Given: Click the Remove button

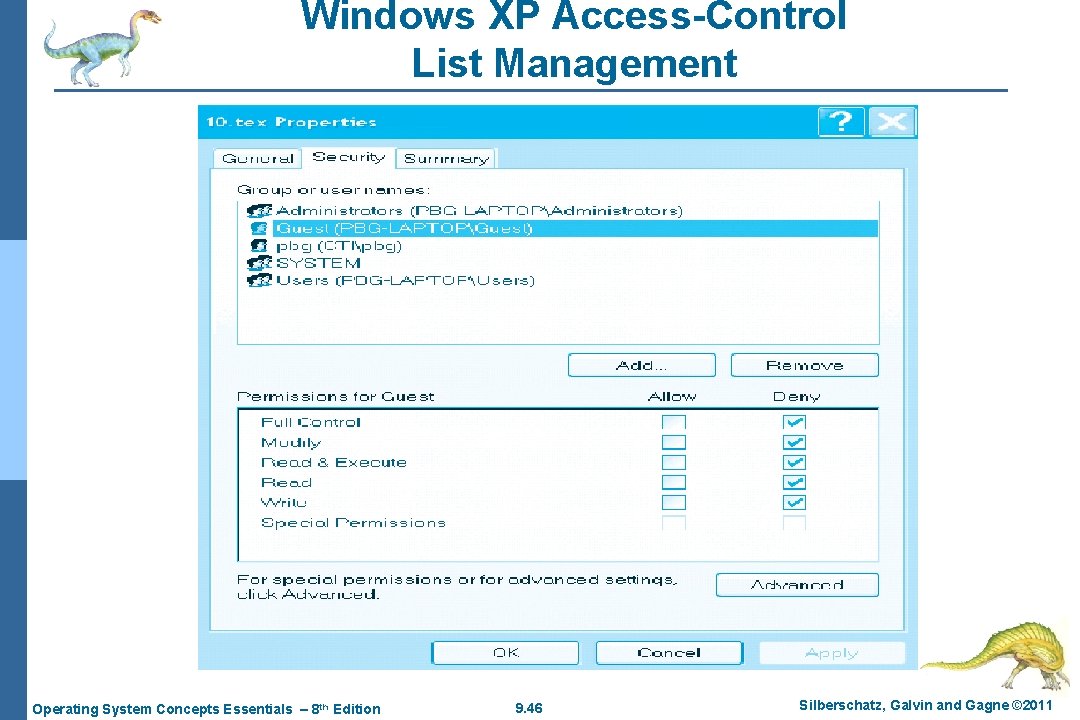Looking at the screenshot, I should [804, 365].
